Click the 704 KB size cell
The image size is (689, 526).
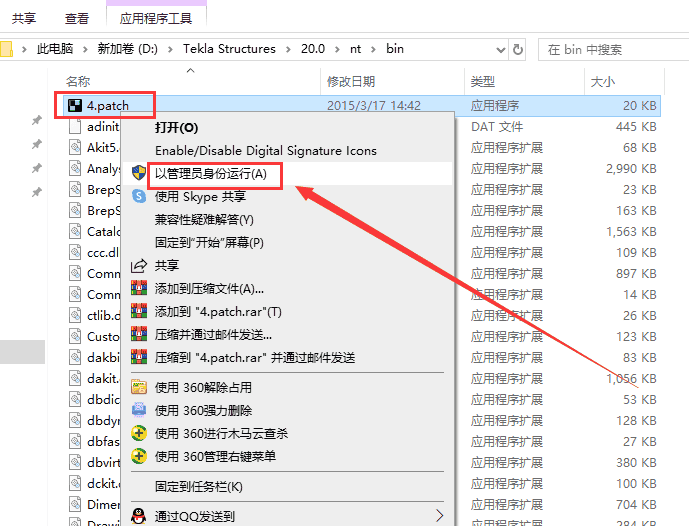636,504
